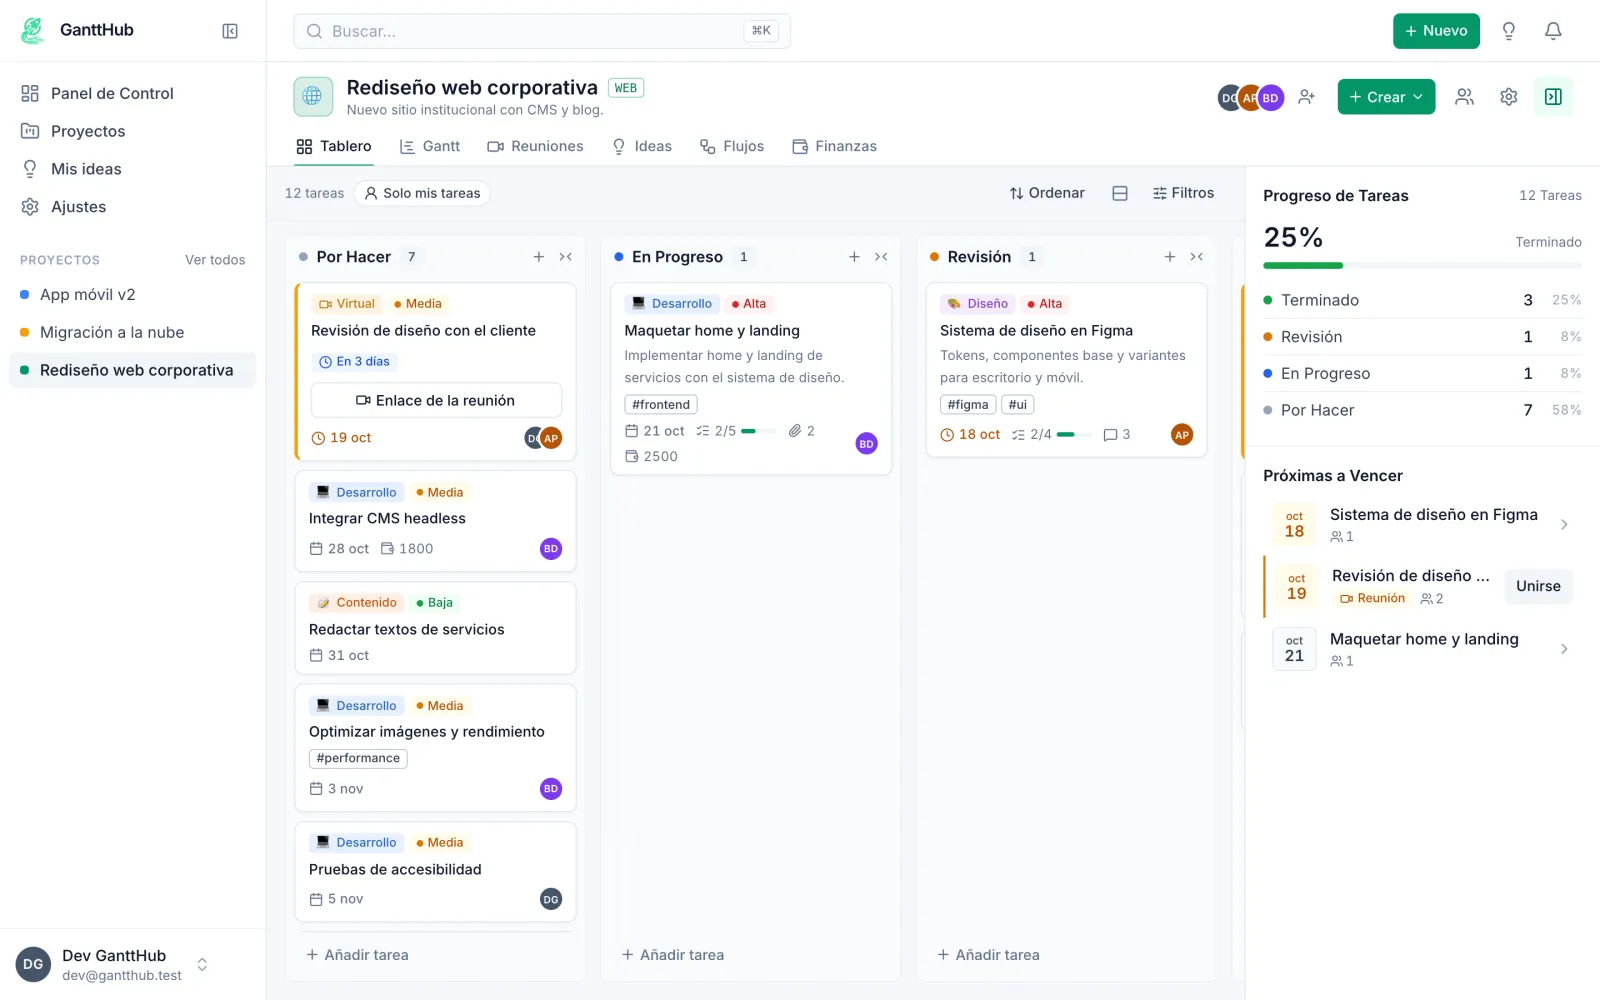
Task: Open the lightbulb ideas icon in top bar
Action: [1509, 31]
